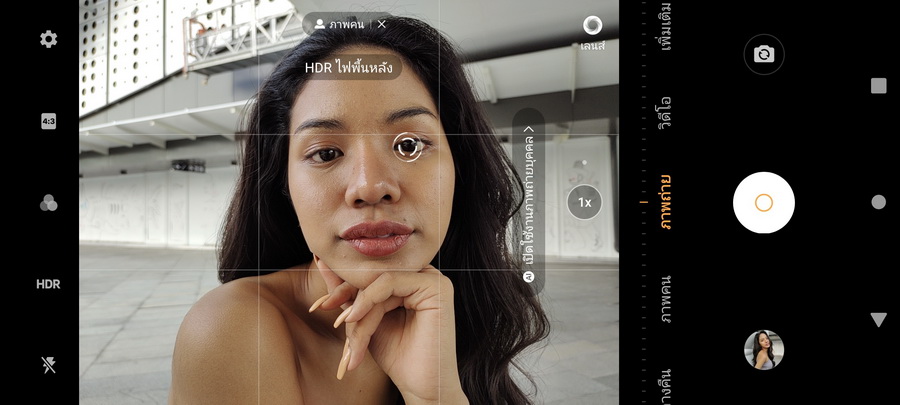Open camera settings gear

click(x=48, y=39)
